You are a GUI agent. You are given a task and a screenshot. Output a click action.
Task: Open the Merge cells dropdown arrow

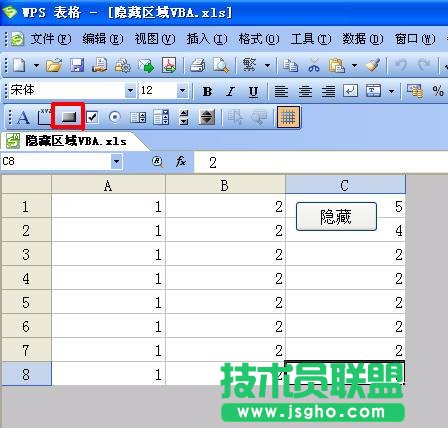[x=392, y=91]
